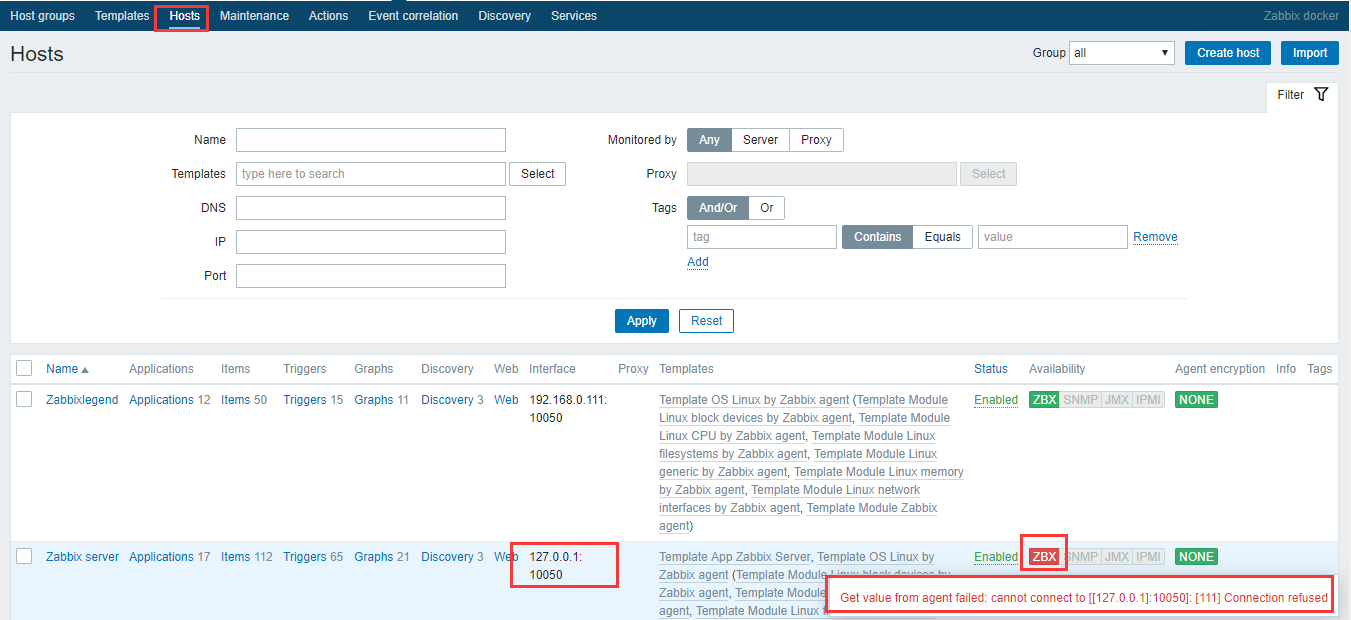This screenshot has height=620, width=1351.
Task: Click the NONE encryption badge for Zabbix server
Action: pos(1196,556)
